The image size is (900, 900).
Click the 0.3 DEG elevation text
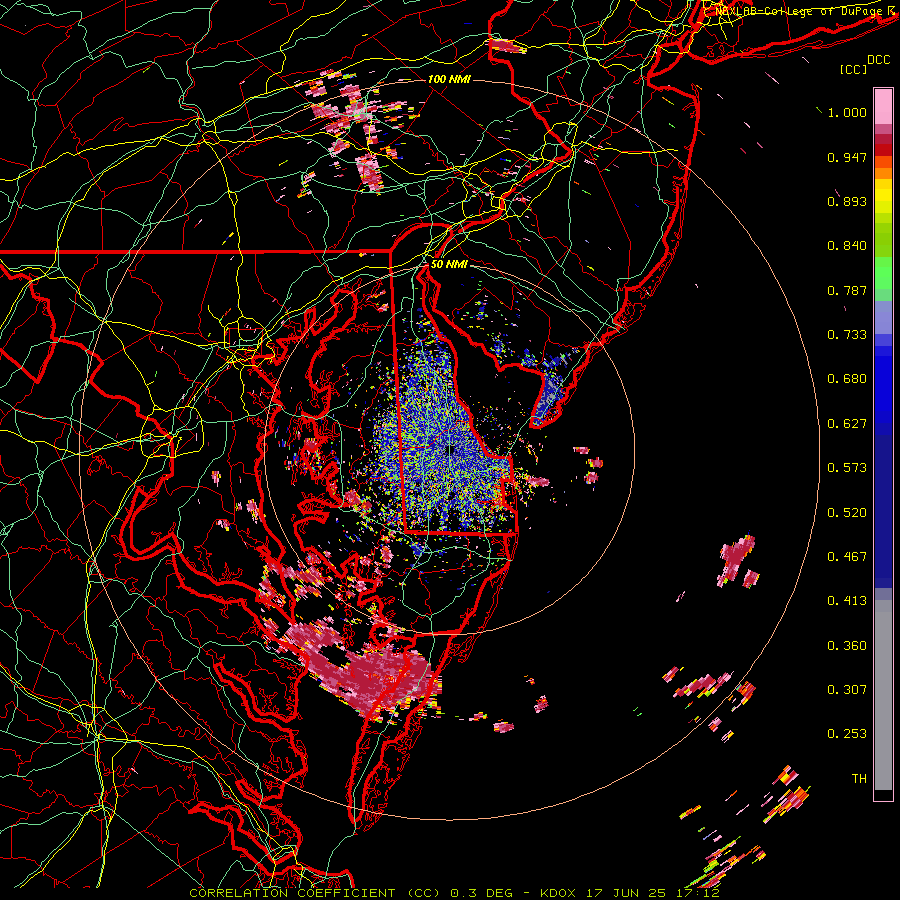point(483,893)
